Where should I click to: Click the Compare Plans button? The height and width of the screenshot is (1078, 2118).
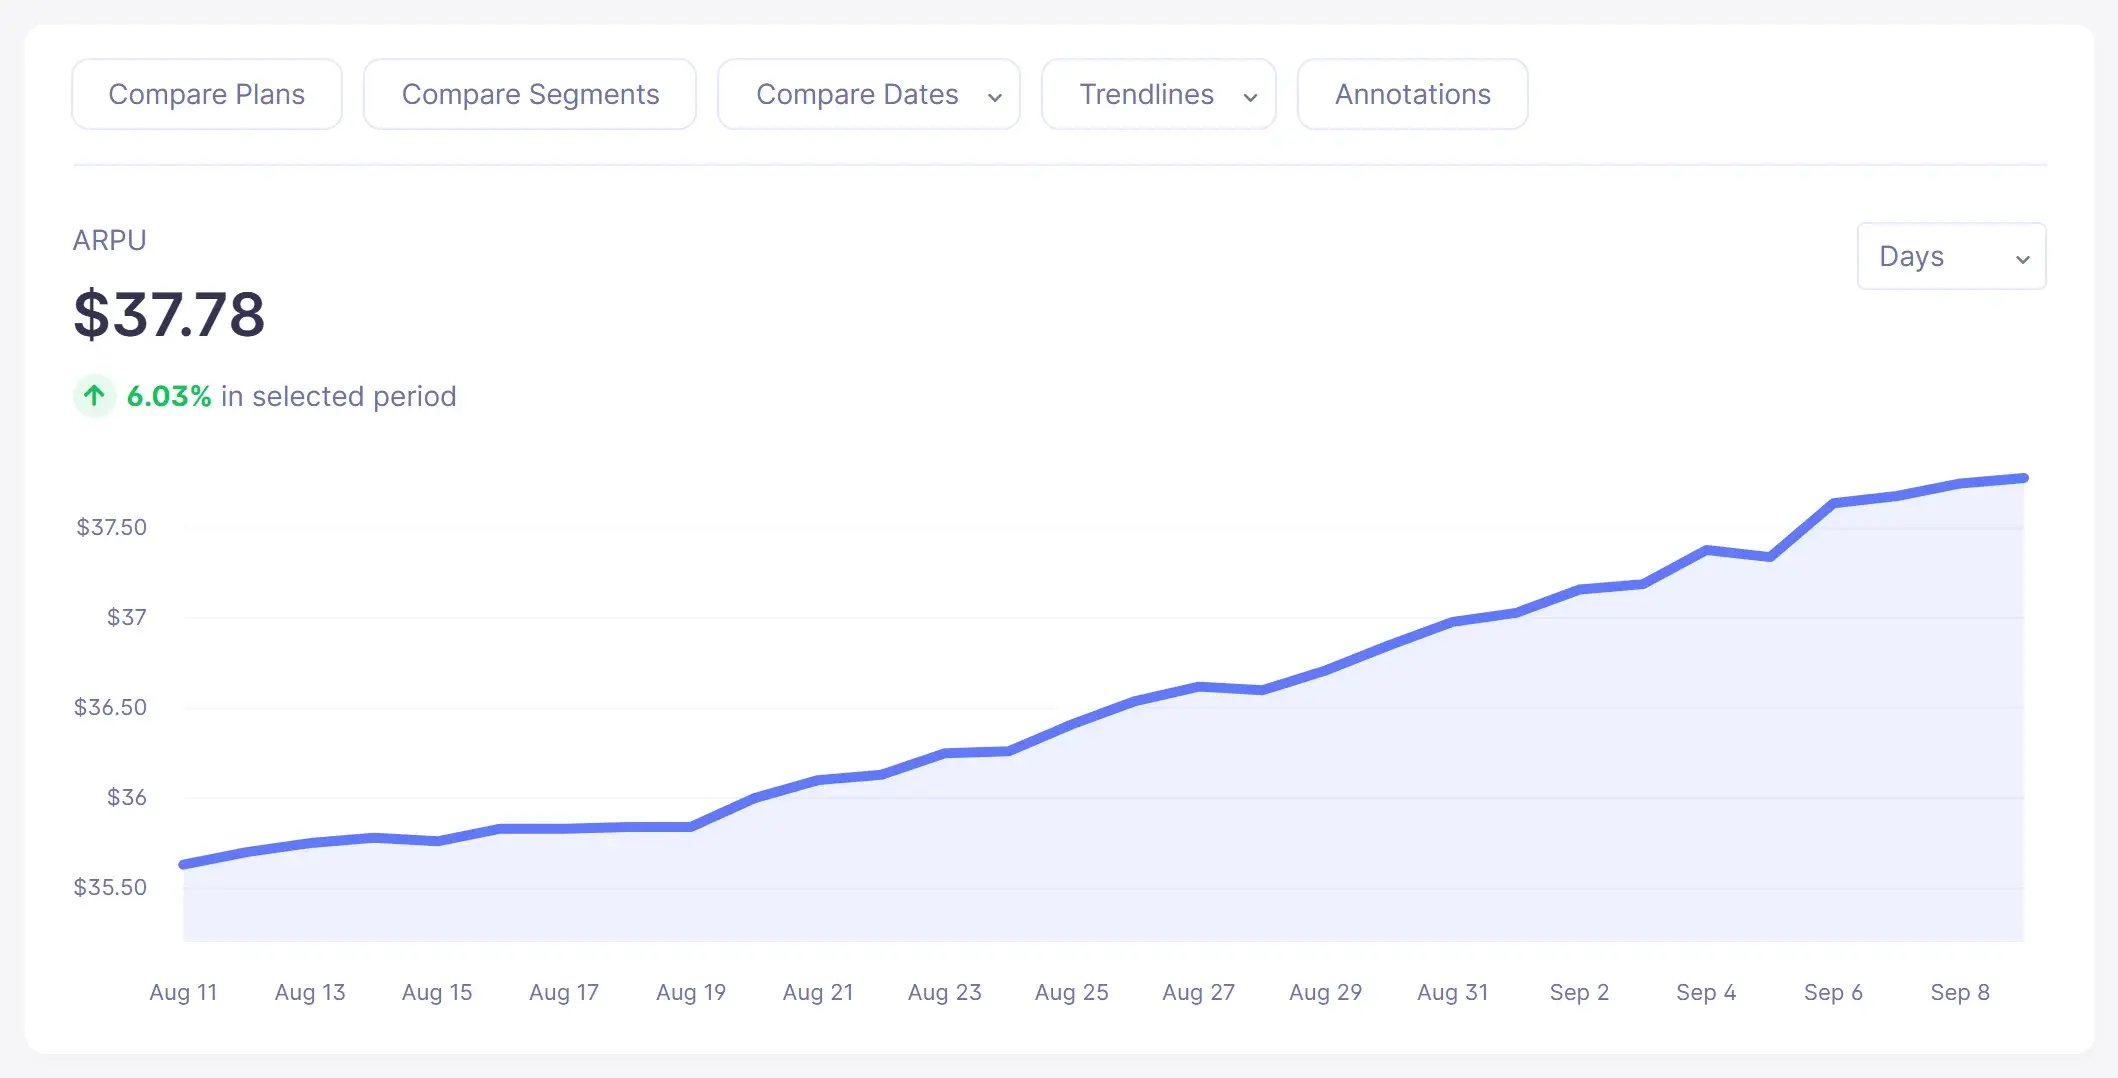coord(207,94)
